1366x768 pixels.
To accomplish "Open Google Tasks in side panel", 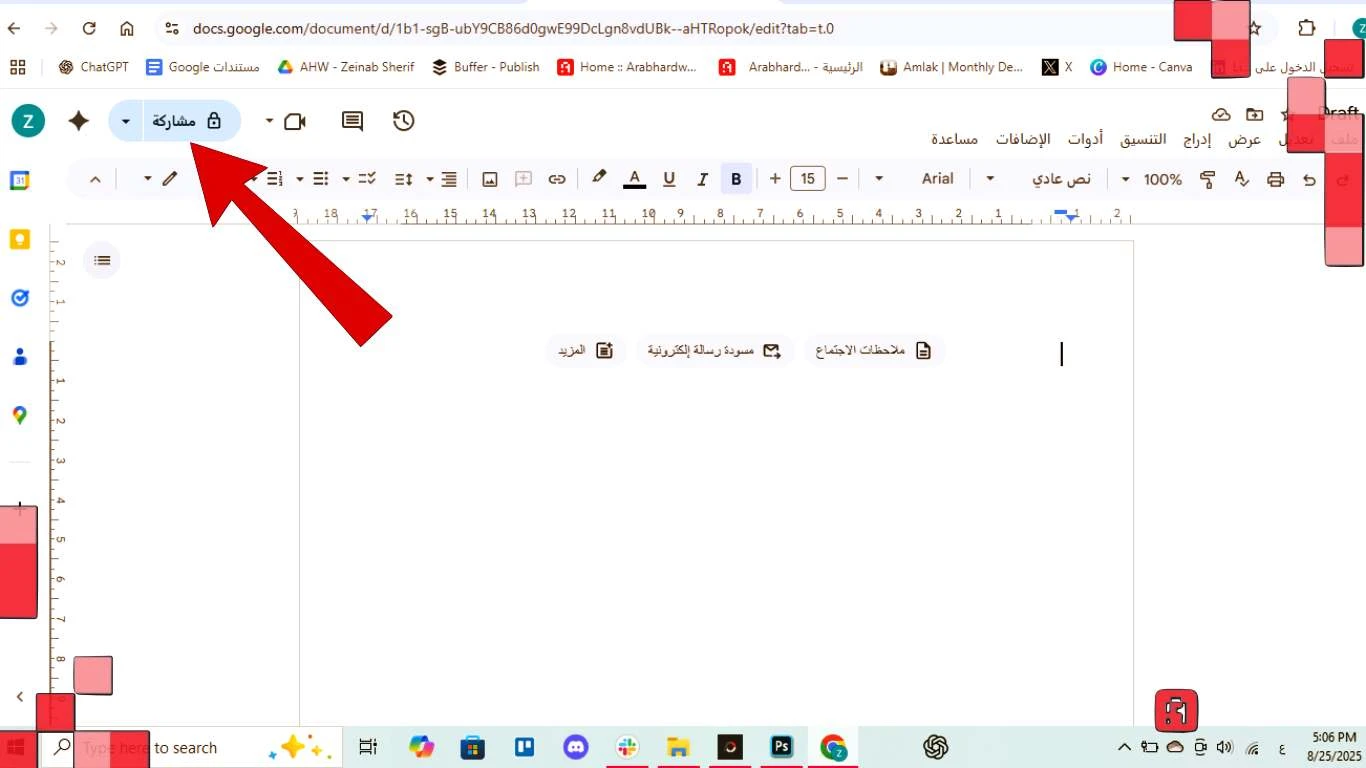I will point(19,298).
